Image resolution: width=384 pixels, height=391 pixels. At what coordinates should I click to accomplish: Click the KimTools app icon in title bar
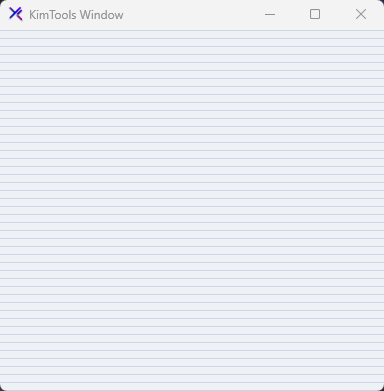pos(16,14)
